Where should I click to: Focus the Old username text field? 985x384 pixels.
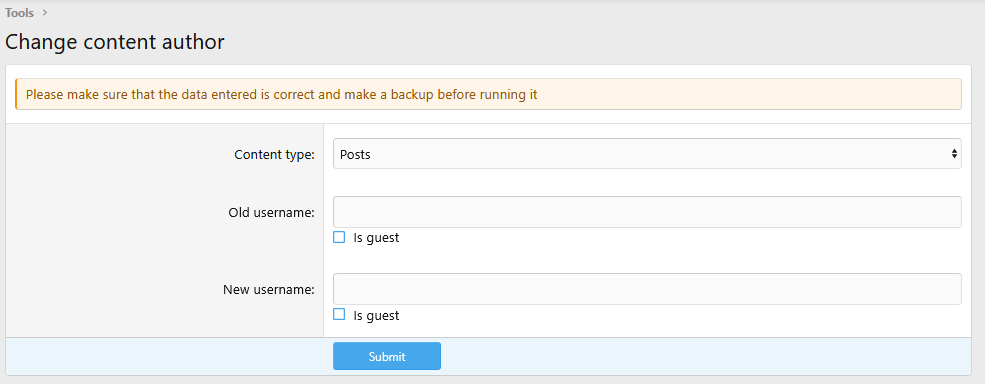coord(647,212)
